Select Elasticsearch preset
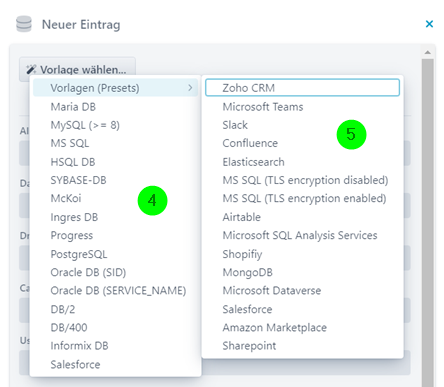 302,162
